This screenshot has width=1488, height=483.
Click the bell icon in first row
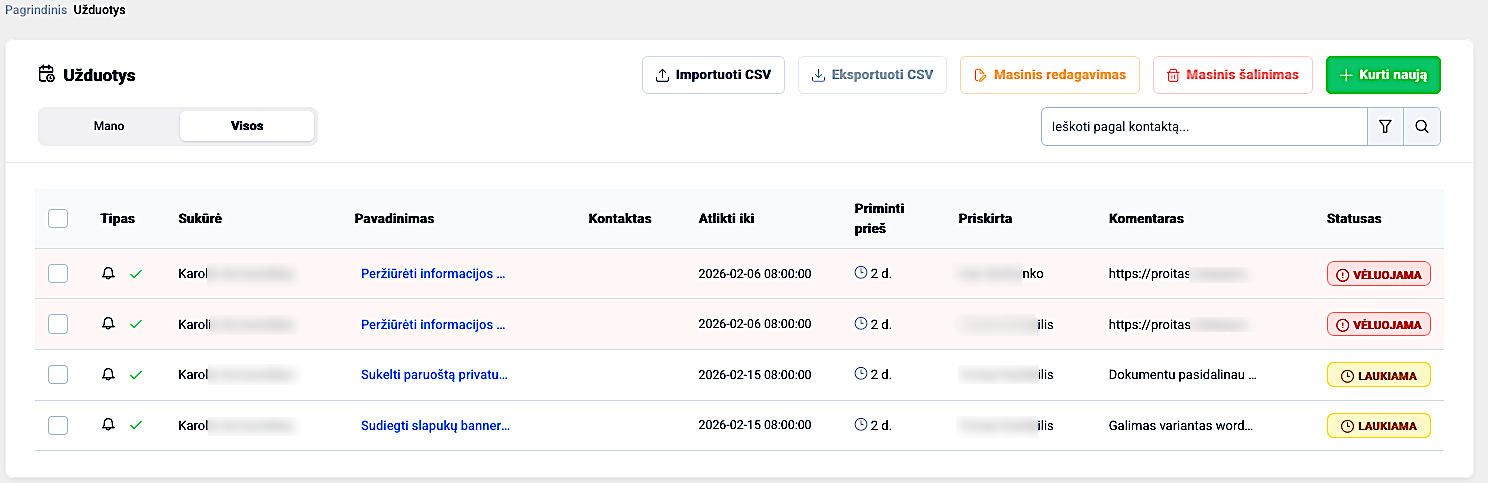[109, 273]
